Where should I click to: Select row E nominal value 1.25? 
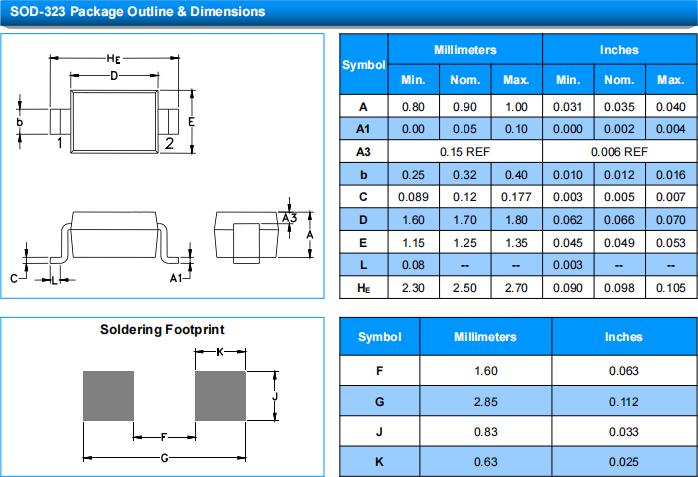[x=465, y=243]
